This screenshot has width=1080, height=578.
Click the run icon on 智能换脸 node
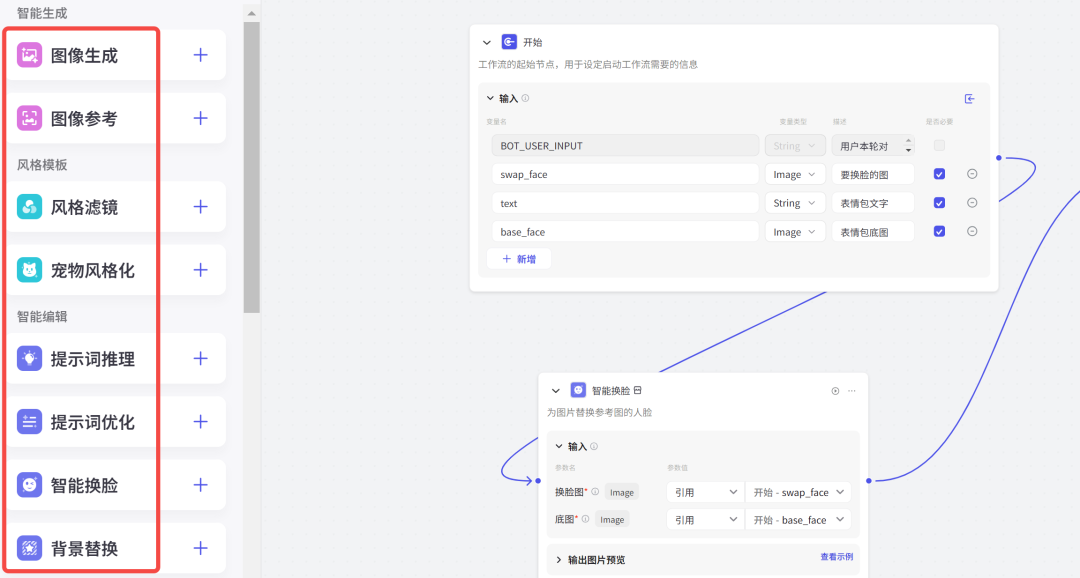835,391
